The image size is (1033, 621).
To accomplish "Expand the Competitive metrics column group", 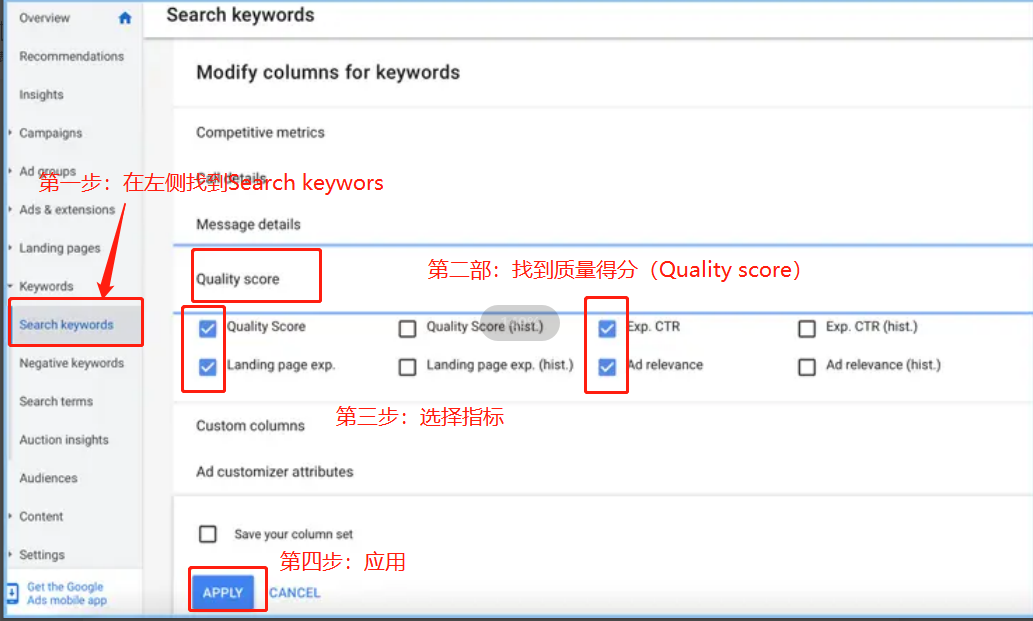I will coord(260,132).
